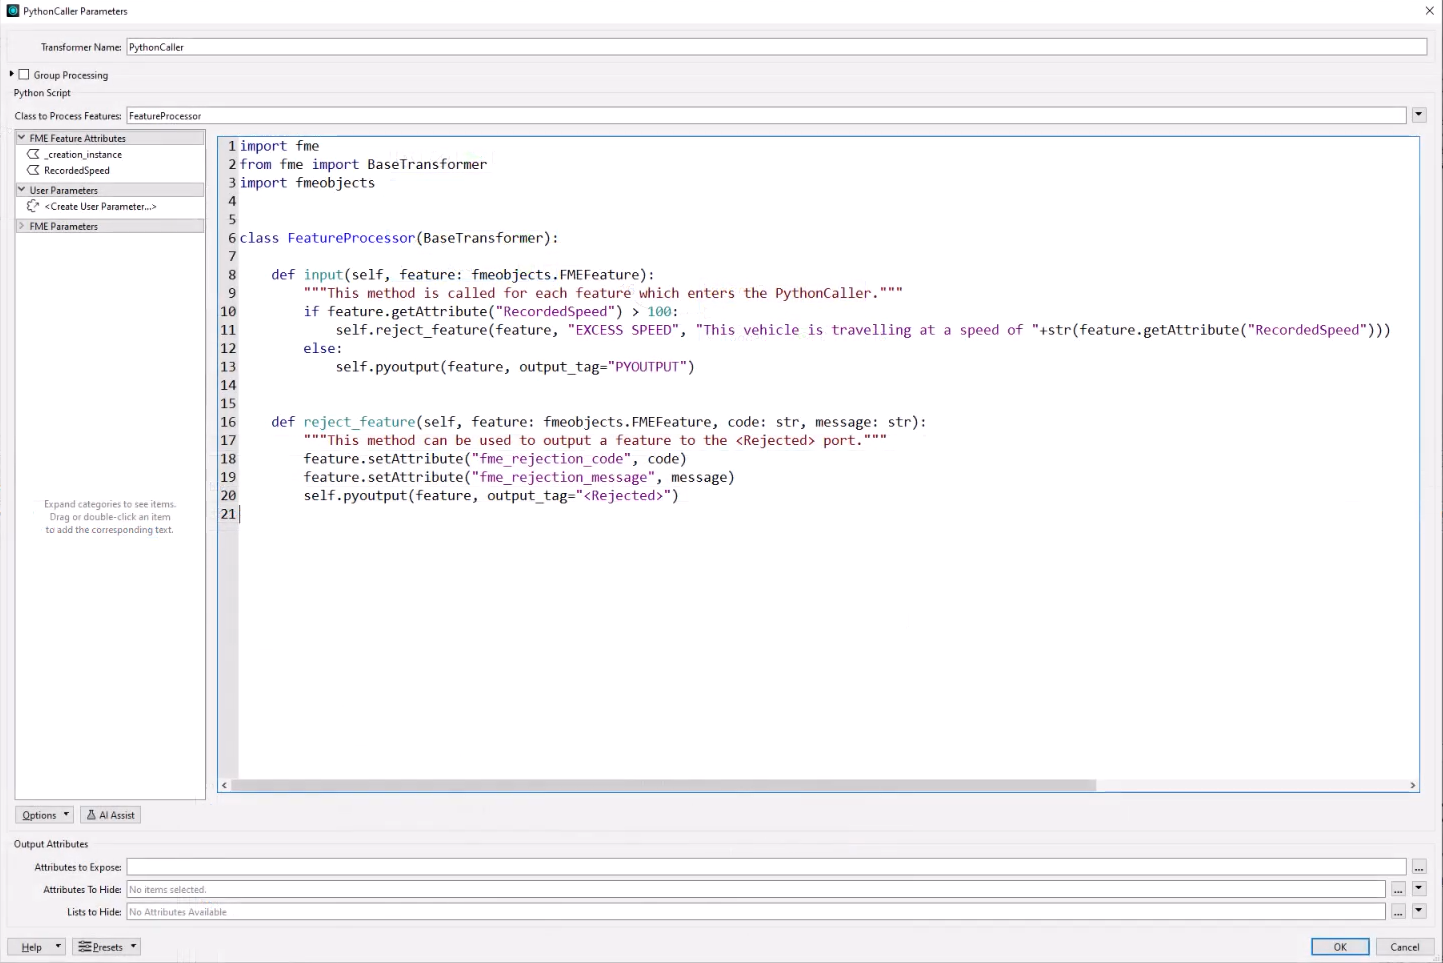Click the Class to Process Features field

coord(766,115)
